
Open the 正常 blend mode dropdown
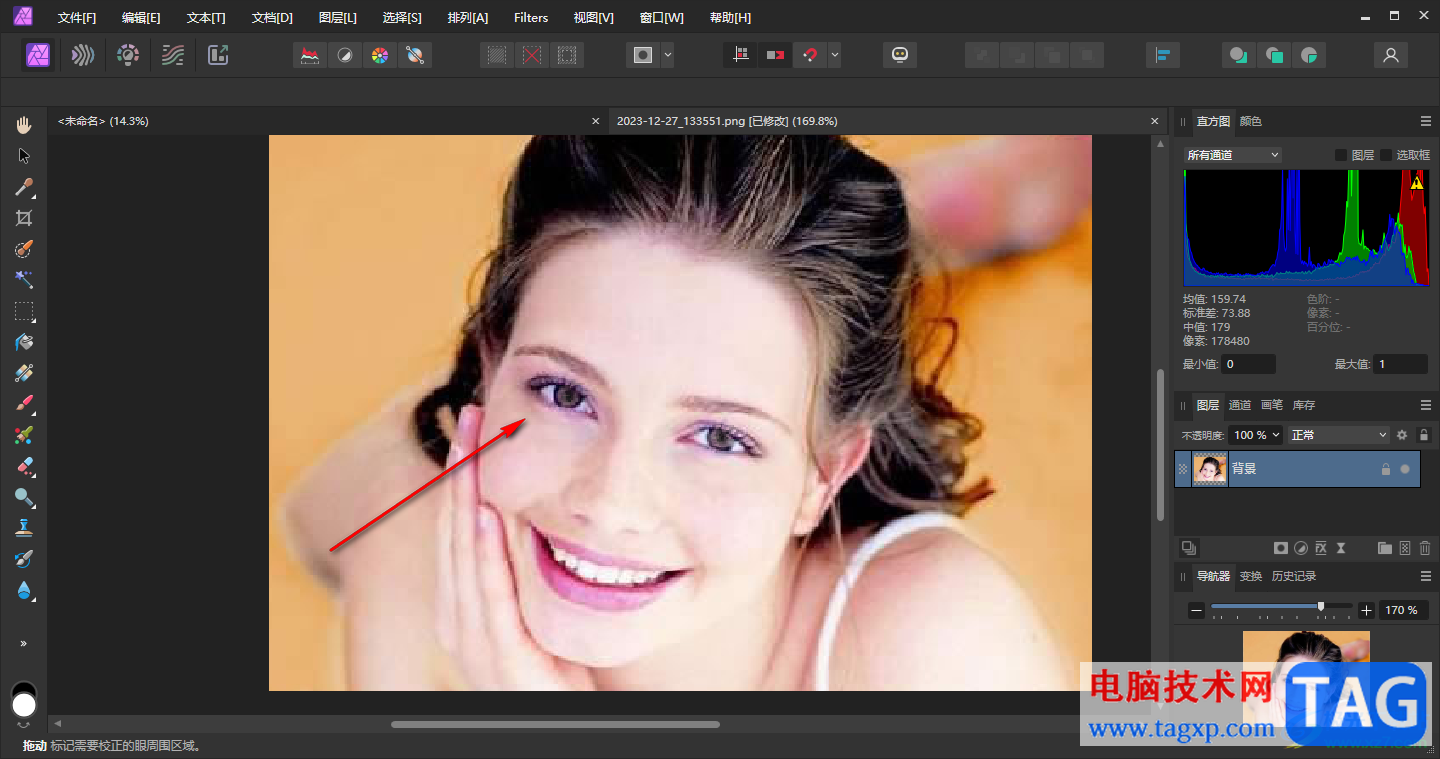click(x=1339, y=435)
